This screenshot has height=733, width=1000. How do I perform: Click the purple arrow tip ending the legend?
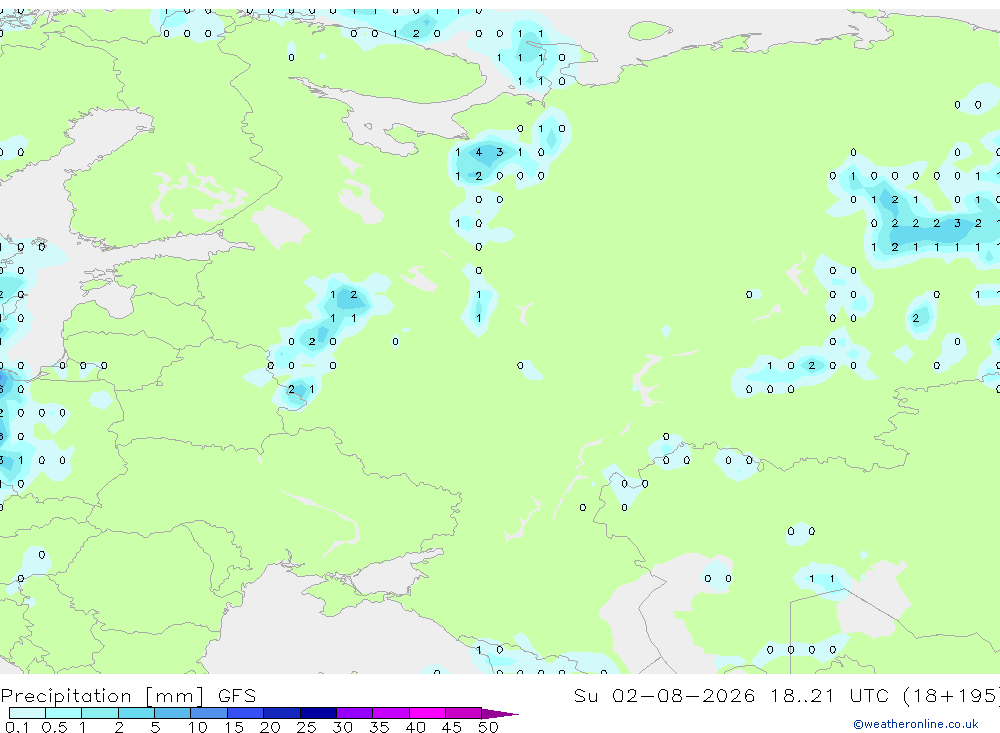click(x=500, y=714)
